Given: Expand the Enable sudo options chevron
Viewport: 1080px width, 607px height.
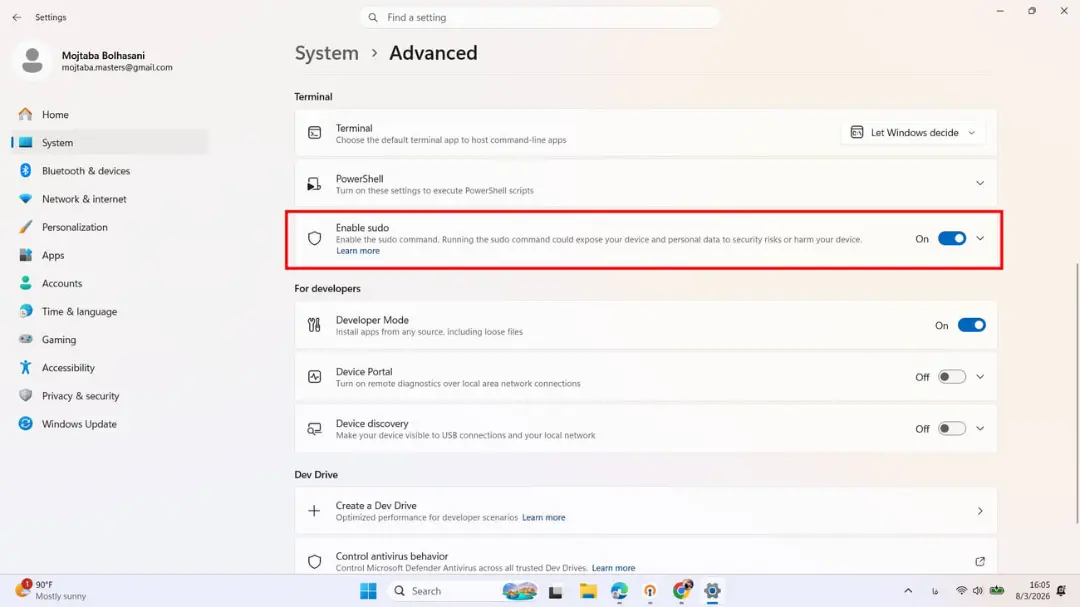Looking at the screenshot, I should point(979,238).
